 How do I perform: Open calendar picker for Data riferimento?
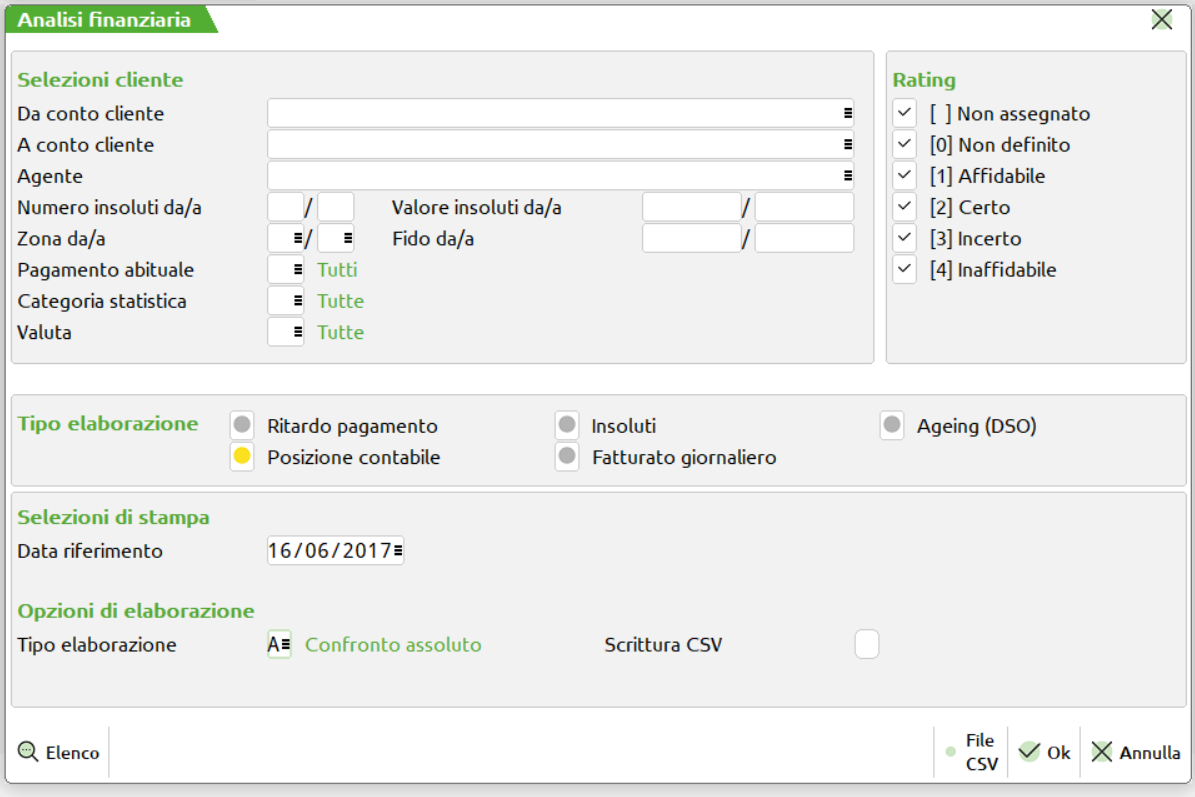click(x=398, y=551)
